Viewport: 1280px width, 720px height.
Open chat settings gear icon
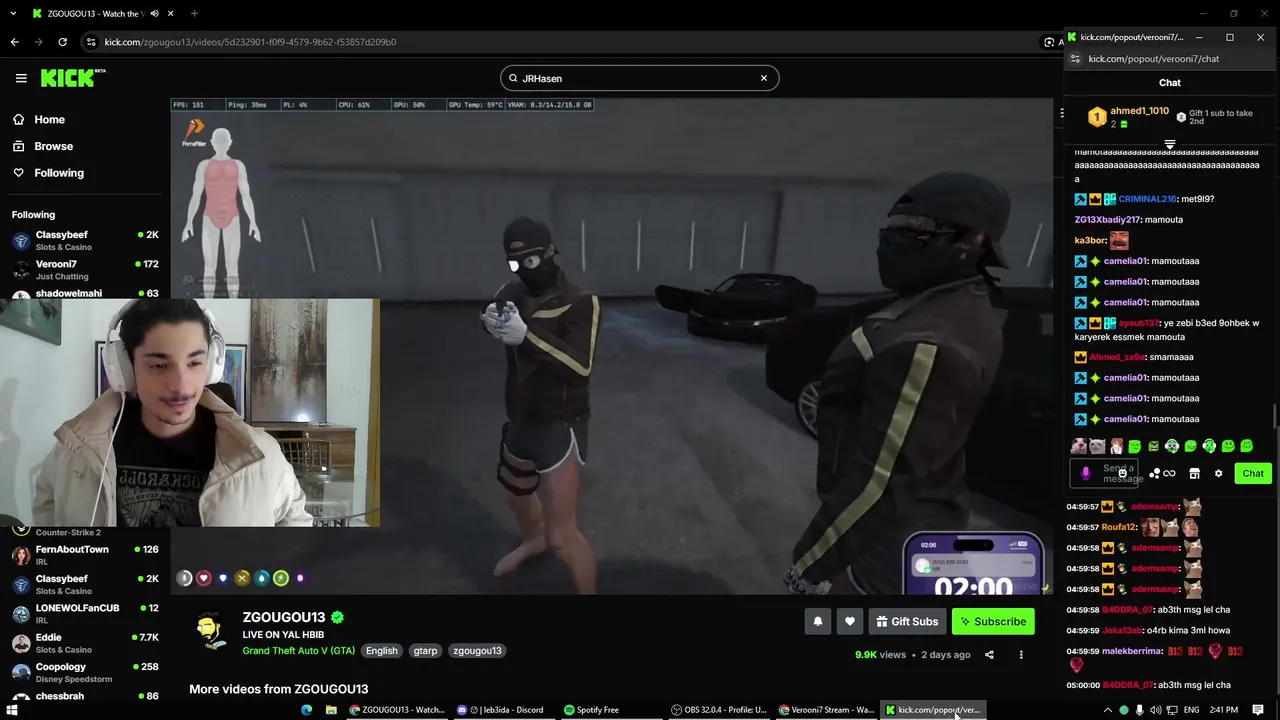tap(1218, 473)
